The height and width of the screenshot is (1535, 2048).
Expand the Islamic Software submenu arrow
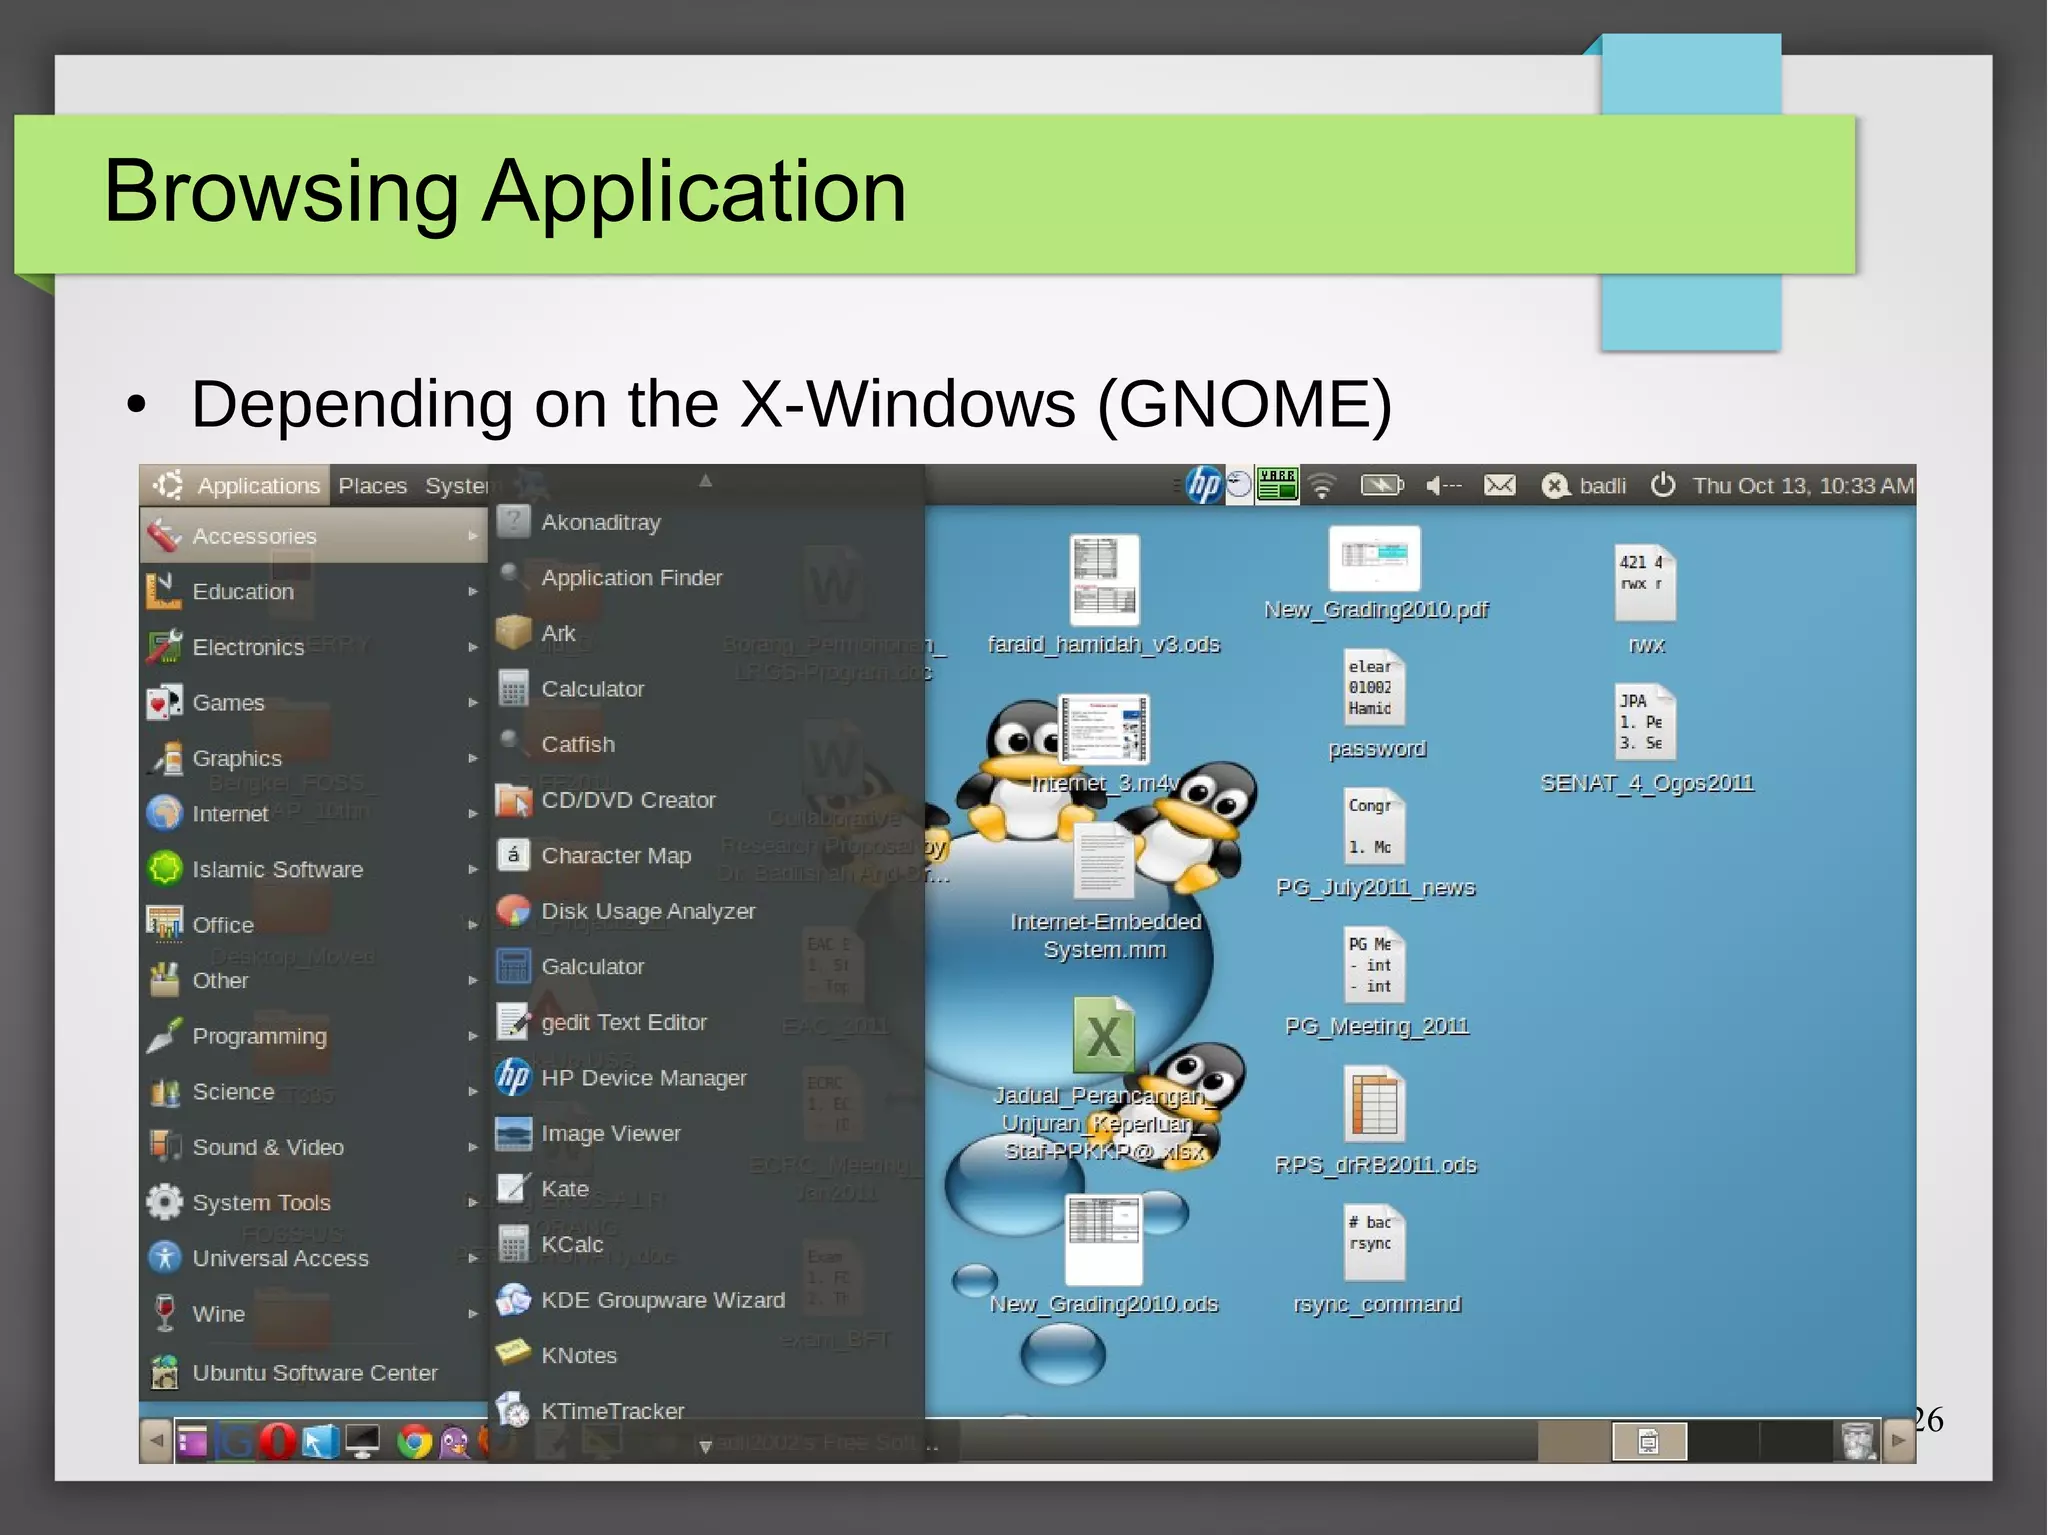tap(473, 869)
